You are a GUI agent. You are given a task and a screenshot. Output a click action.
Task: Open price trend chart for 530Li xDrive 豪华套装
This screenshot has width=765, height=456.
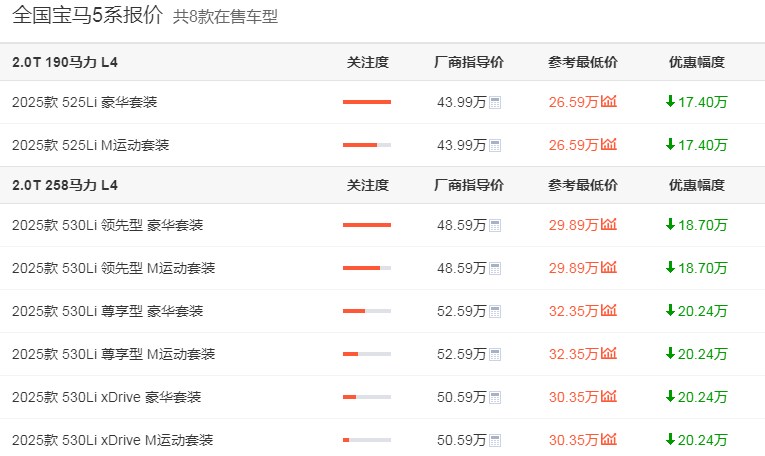pos(609,397)
